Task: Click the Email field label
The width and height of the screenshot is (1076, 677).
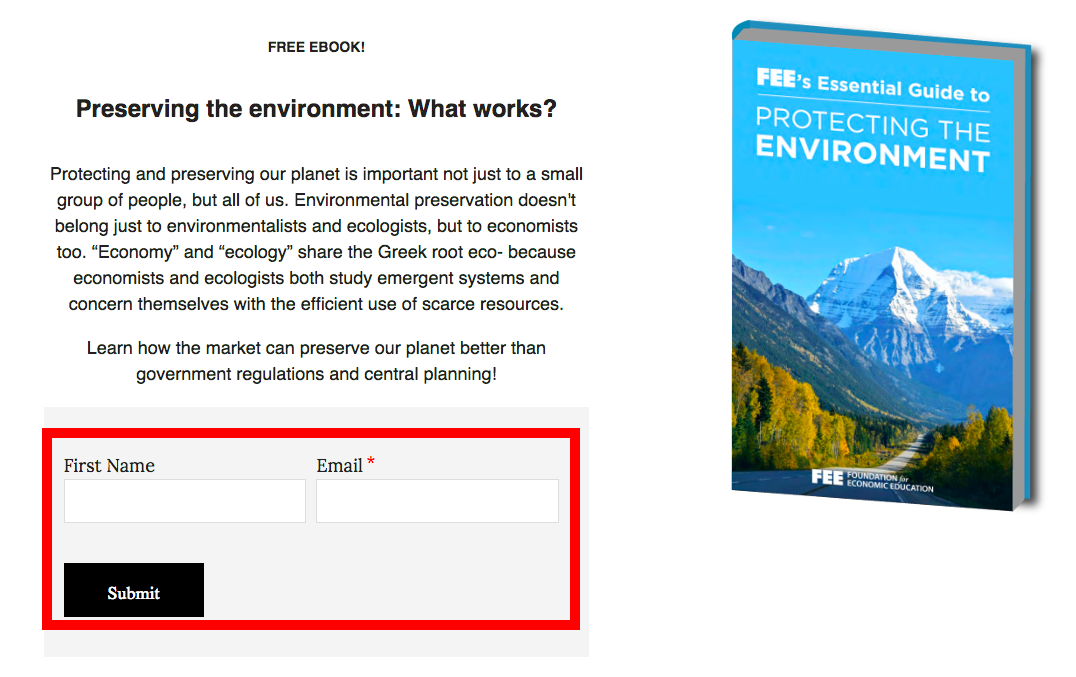Action: [339, 466]
